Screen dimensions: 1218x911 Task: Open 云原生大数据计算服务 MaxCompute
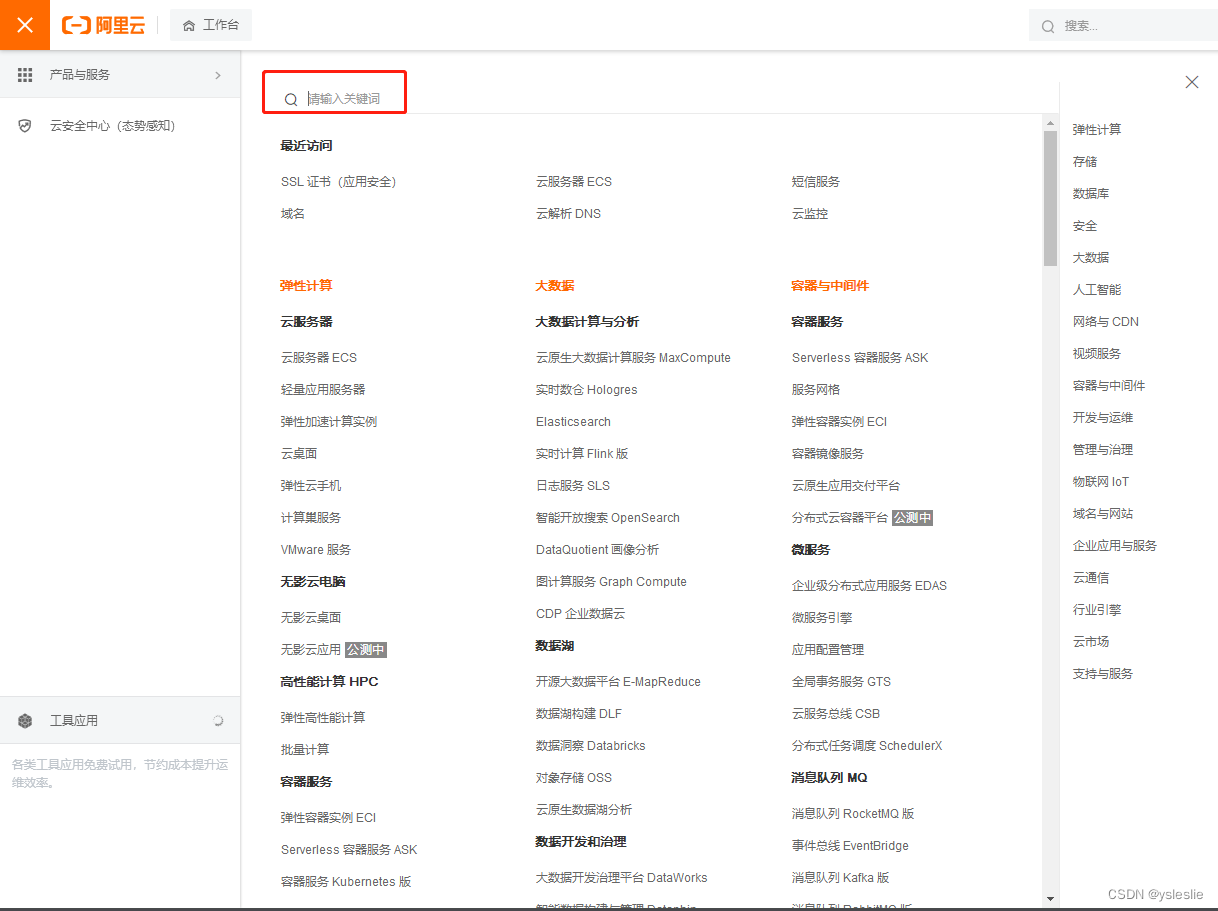(633, 358)
